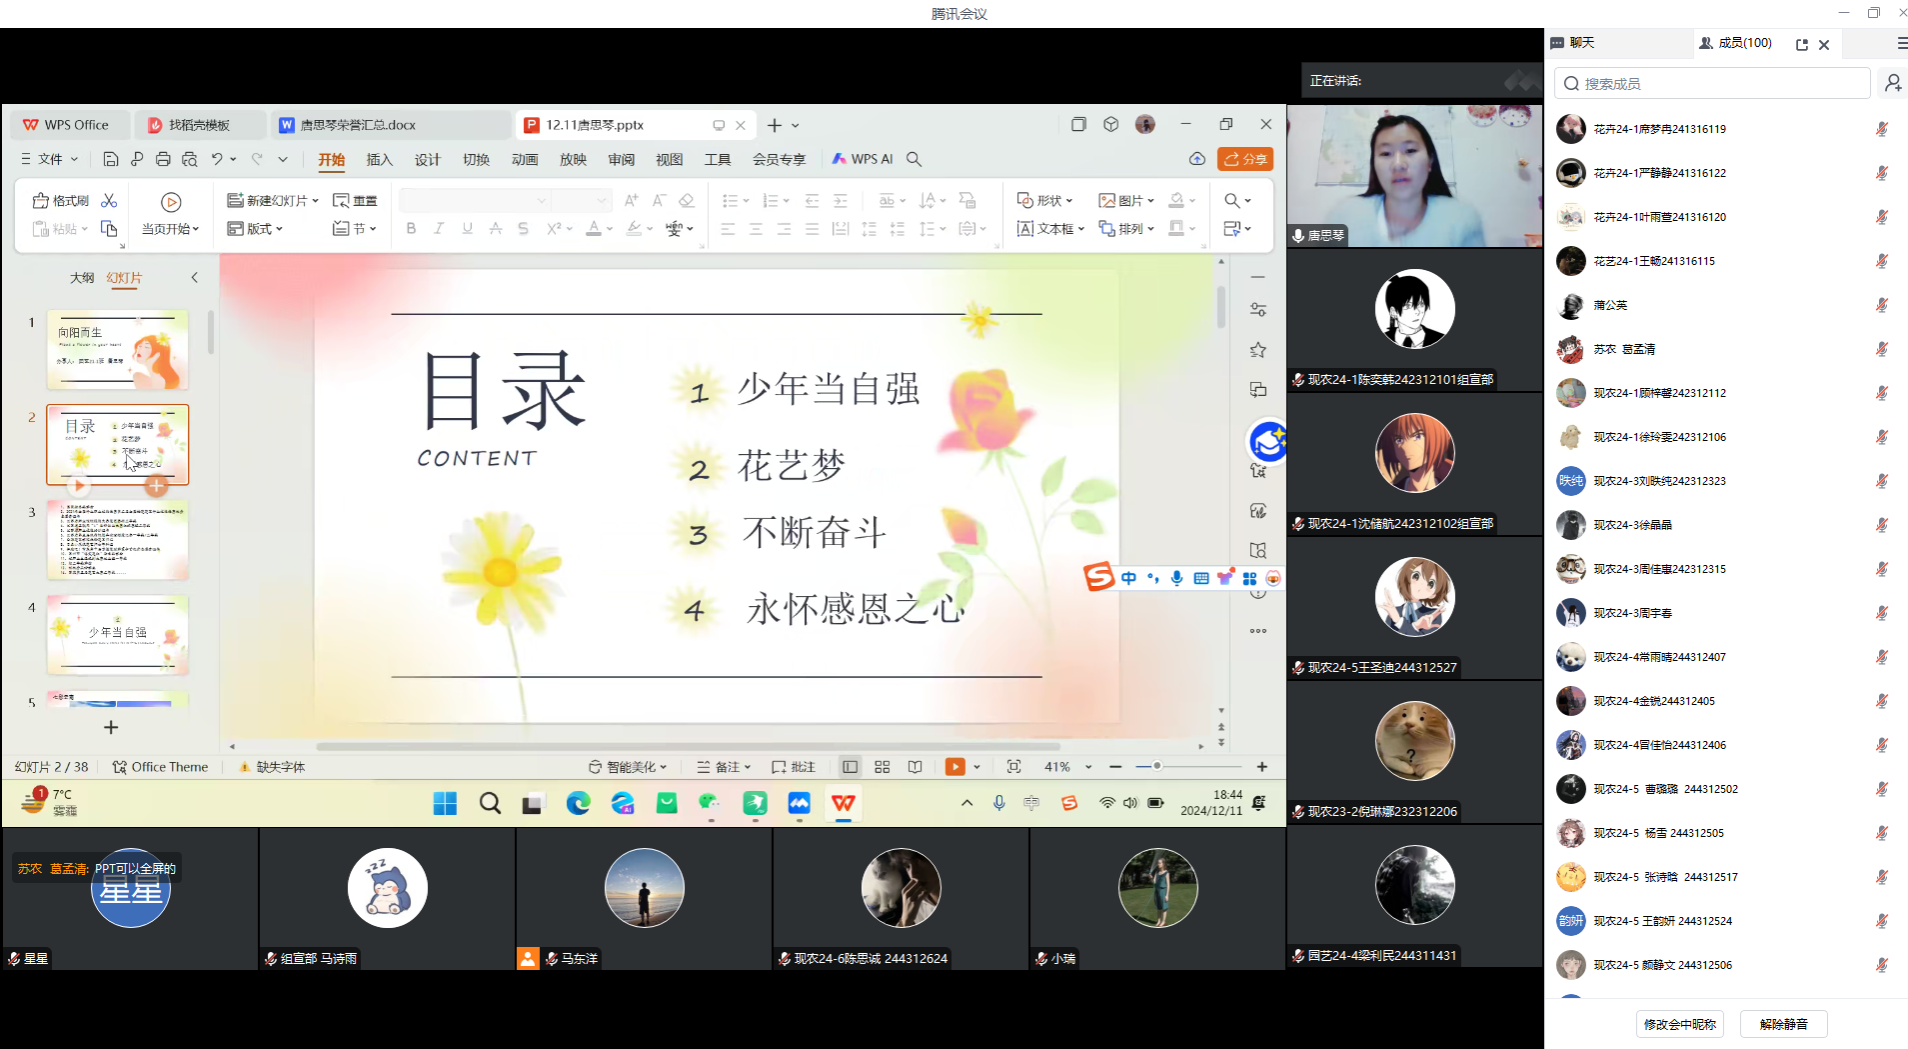Click the 解除静音 unmute button
The width and height of the screenshot is (1908, 1049).
1784,1024
